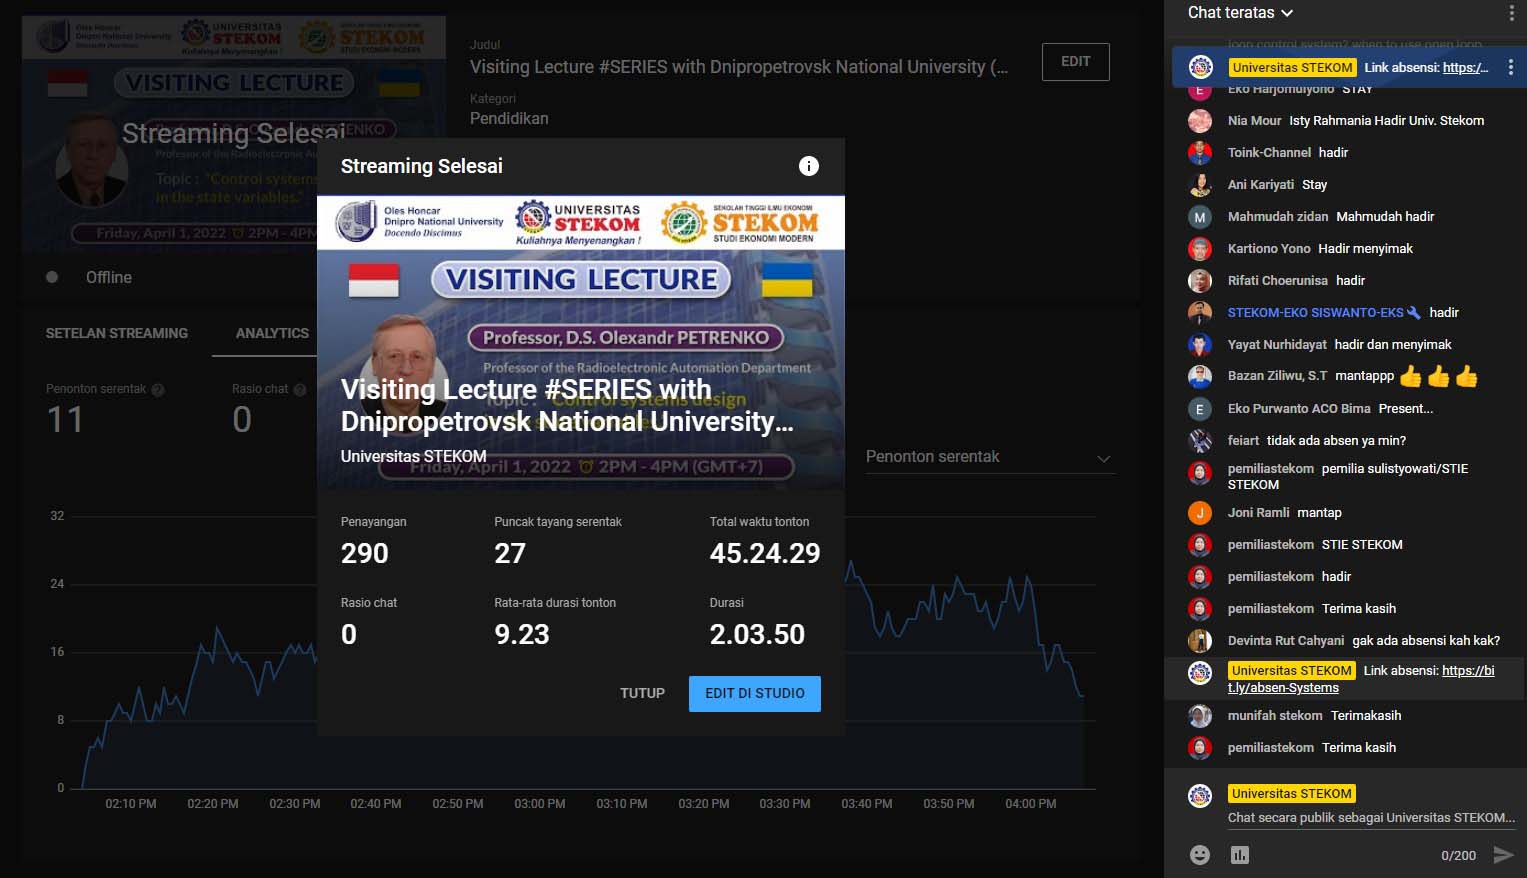Click EDIT DI STUDIO button
Viewport: 1527px width, 878px height.
(x=755, y=693)
